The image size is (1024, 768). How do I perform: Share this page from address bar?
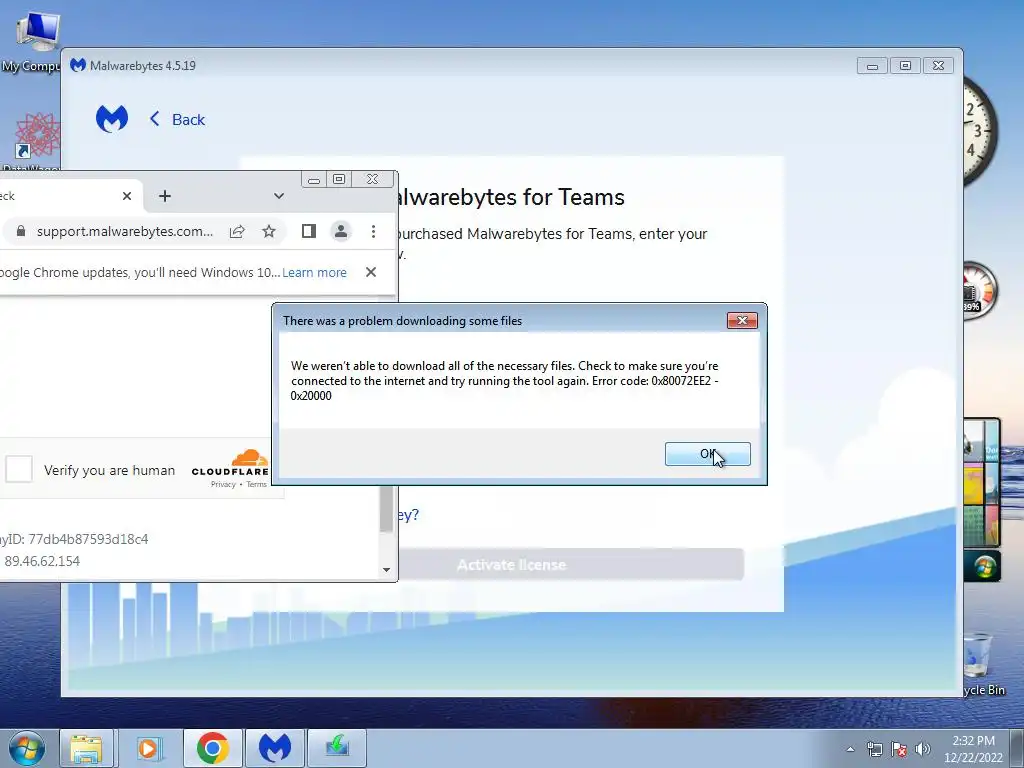[x=237, y=231]
